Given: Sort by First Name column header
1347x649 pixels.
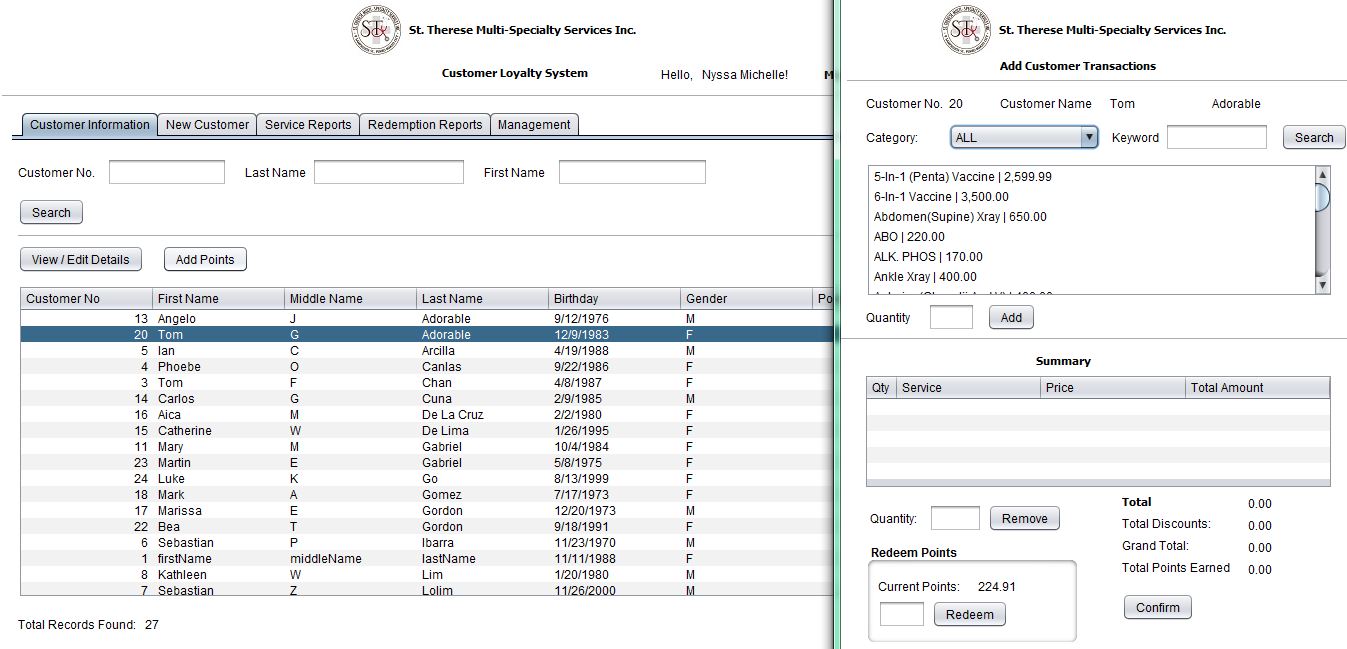Looking at the screenshot, I should click(218, 298).
